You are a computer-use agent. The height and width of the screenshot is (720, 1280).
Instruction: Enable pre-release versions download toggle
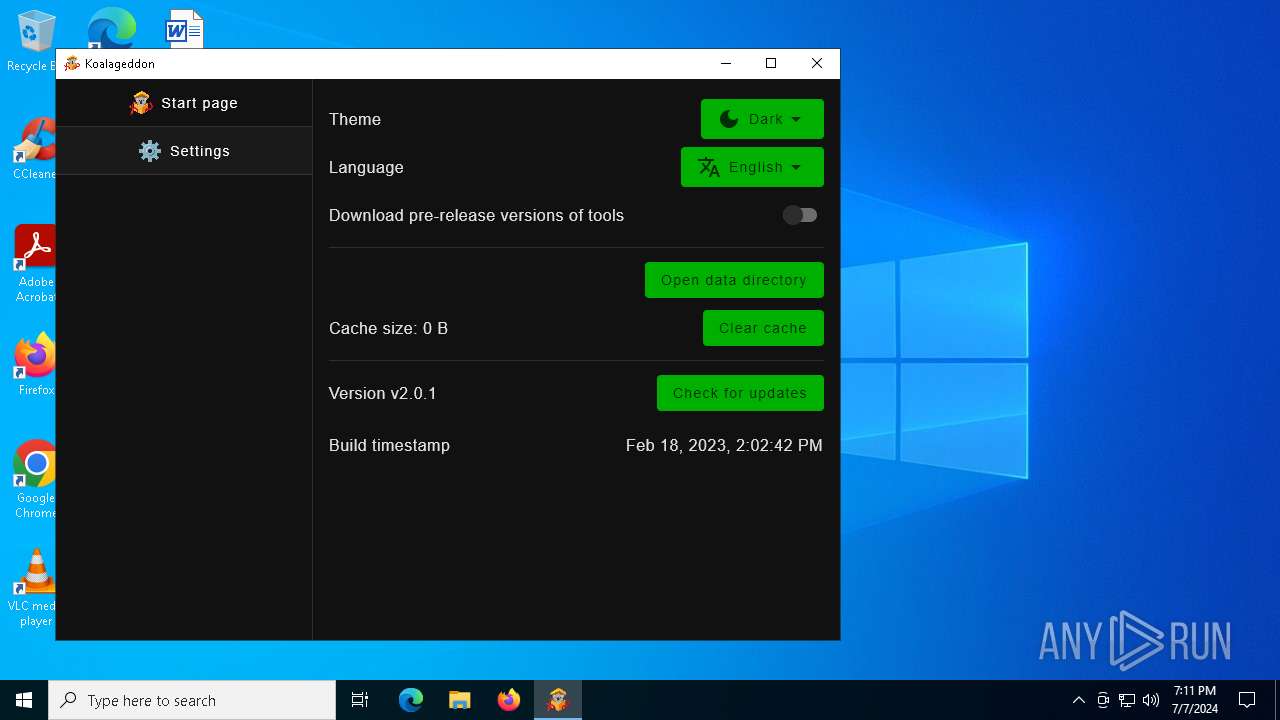[x=800, y=215]
